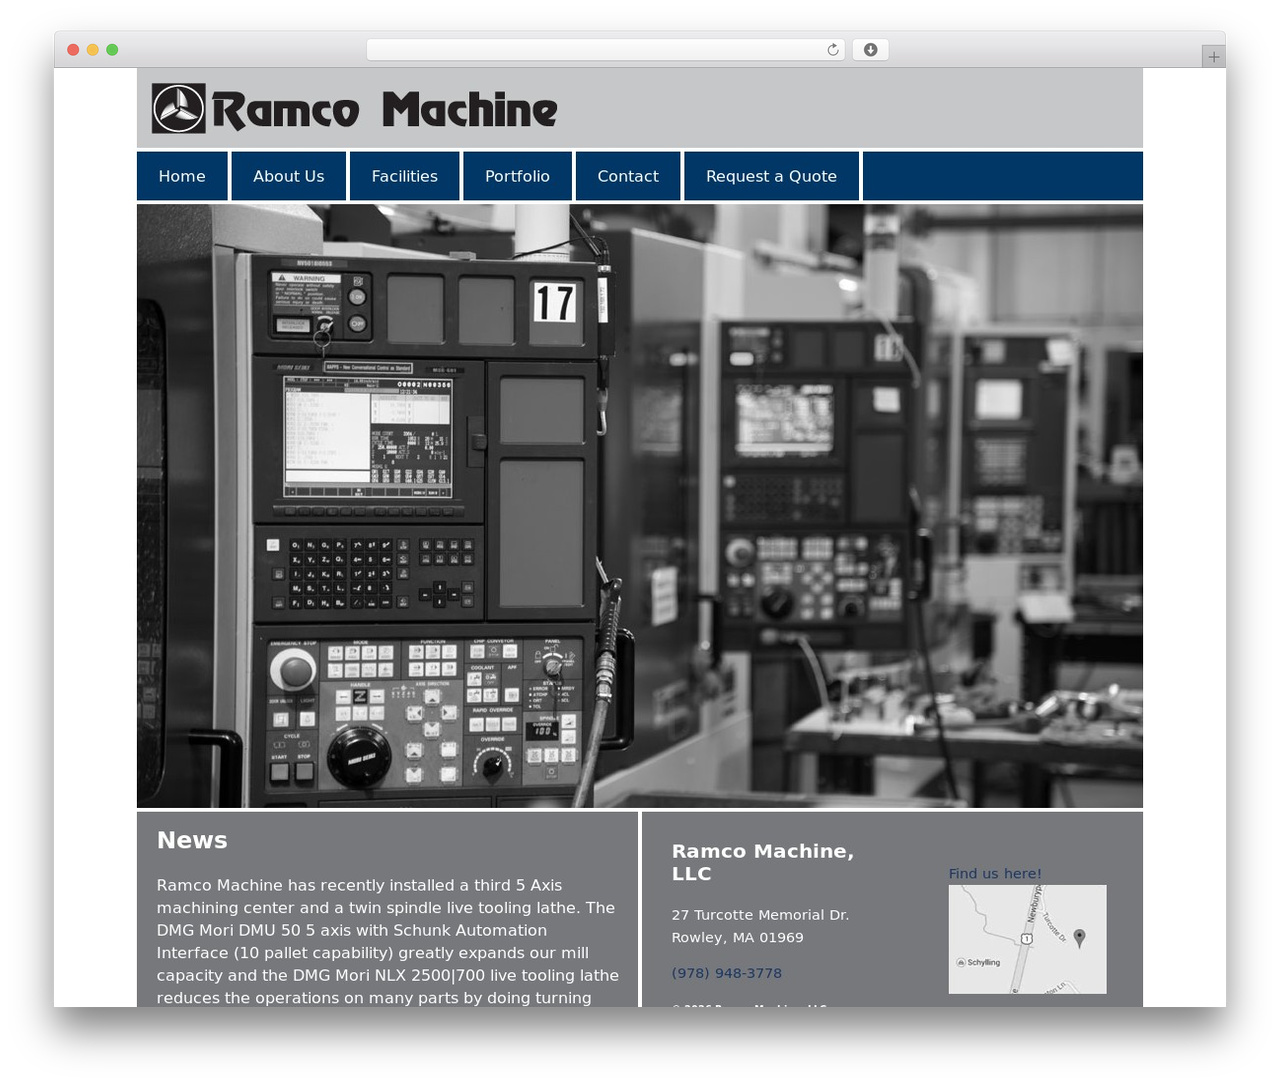This screenshot has height=1084, width=1280.
Task: Focus the browser address bar
Action: point(605,50)
